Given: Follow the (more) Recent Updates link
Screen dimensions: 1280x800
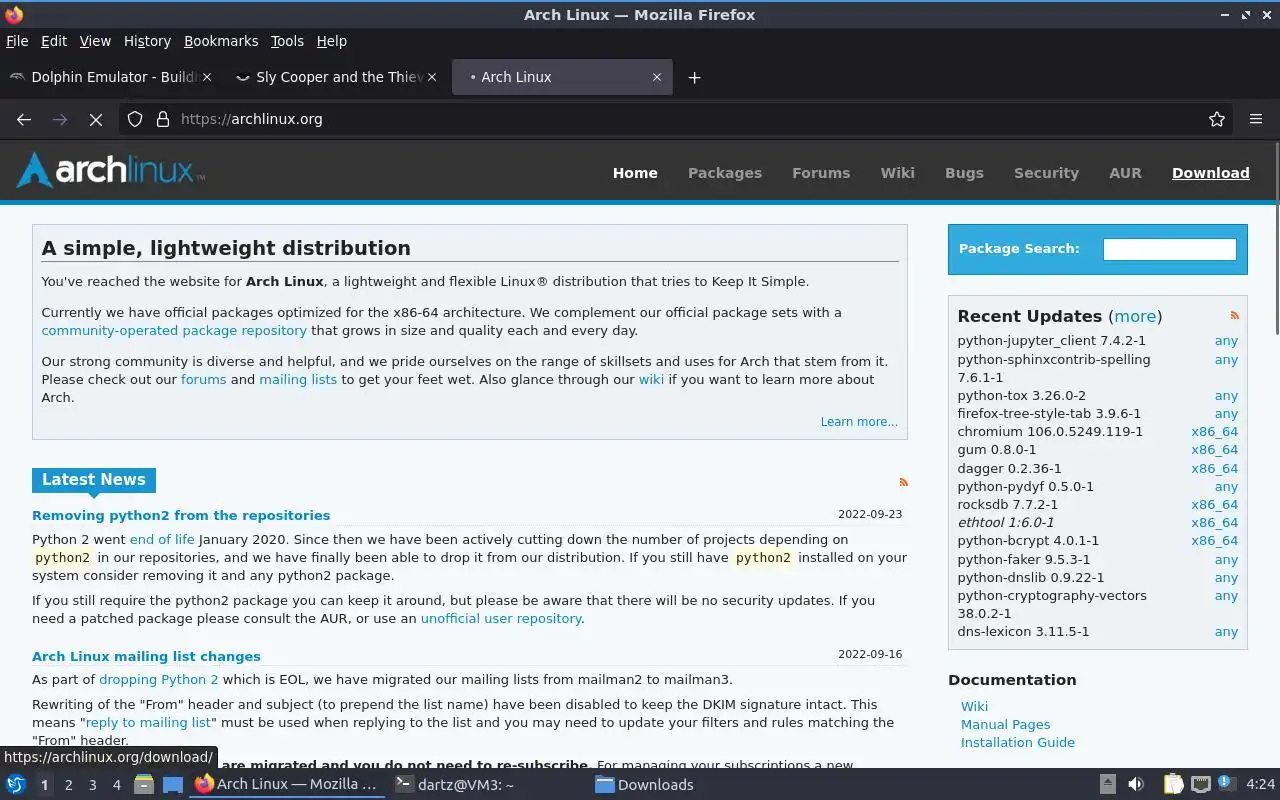Looking at the screenshot, I should pyautogui.click(x=1135, y=316).
